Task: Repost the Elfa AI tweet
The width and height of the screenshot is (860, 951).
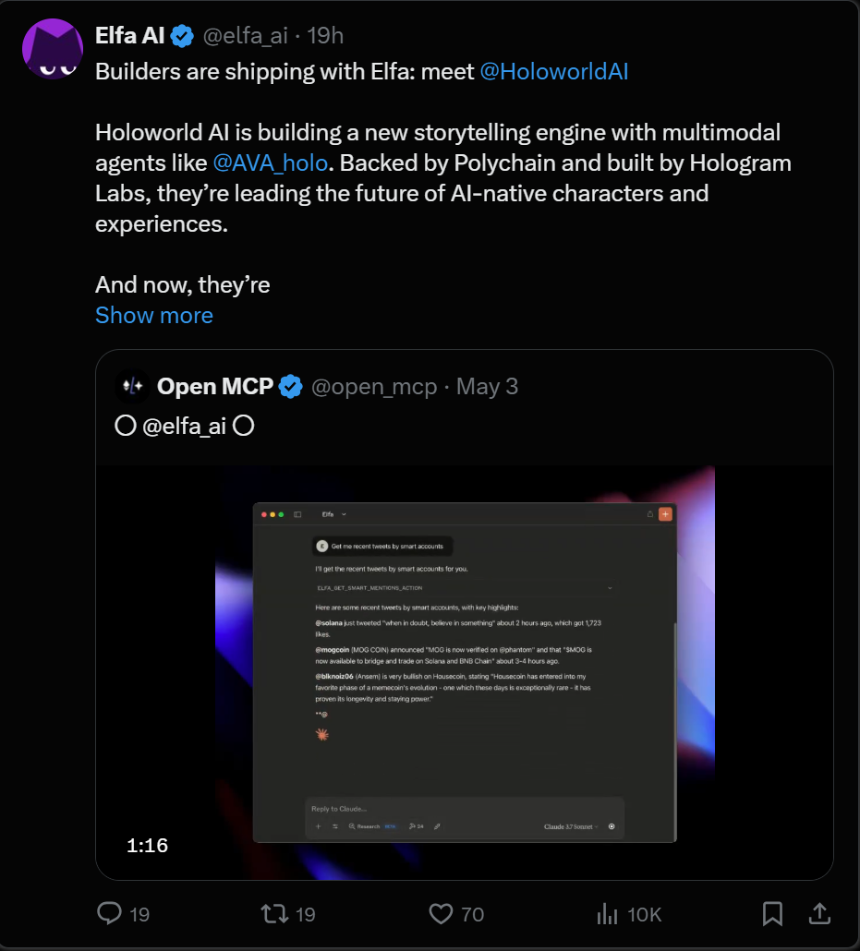Action: pyautogui.click(x=273, y=913)
